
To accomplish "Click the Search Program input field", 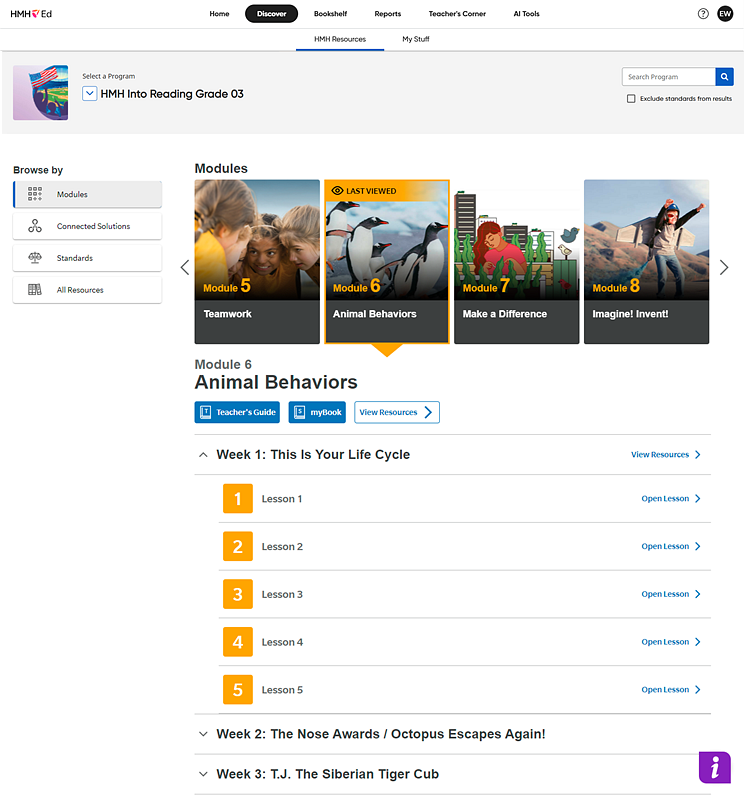I will tap(669, 77).
